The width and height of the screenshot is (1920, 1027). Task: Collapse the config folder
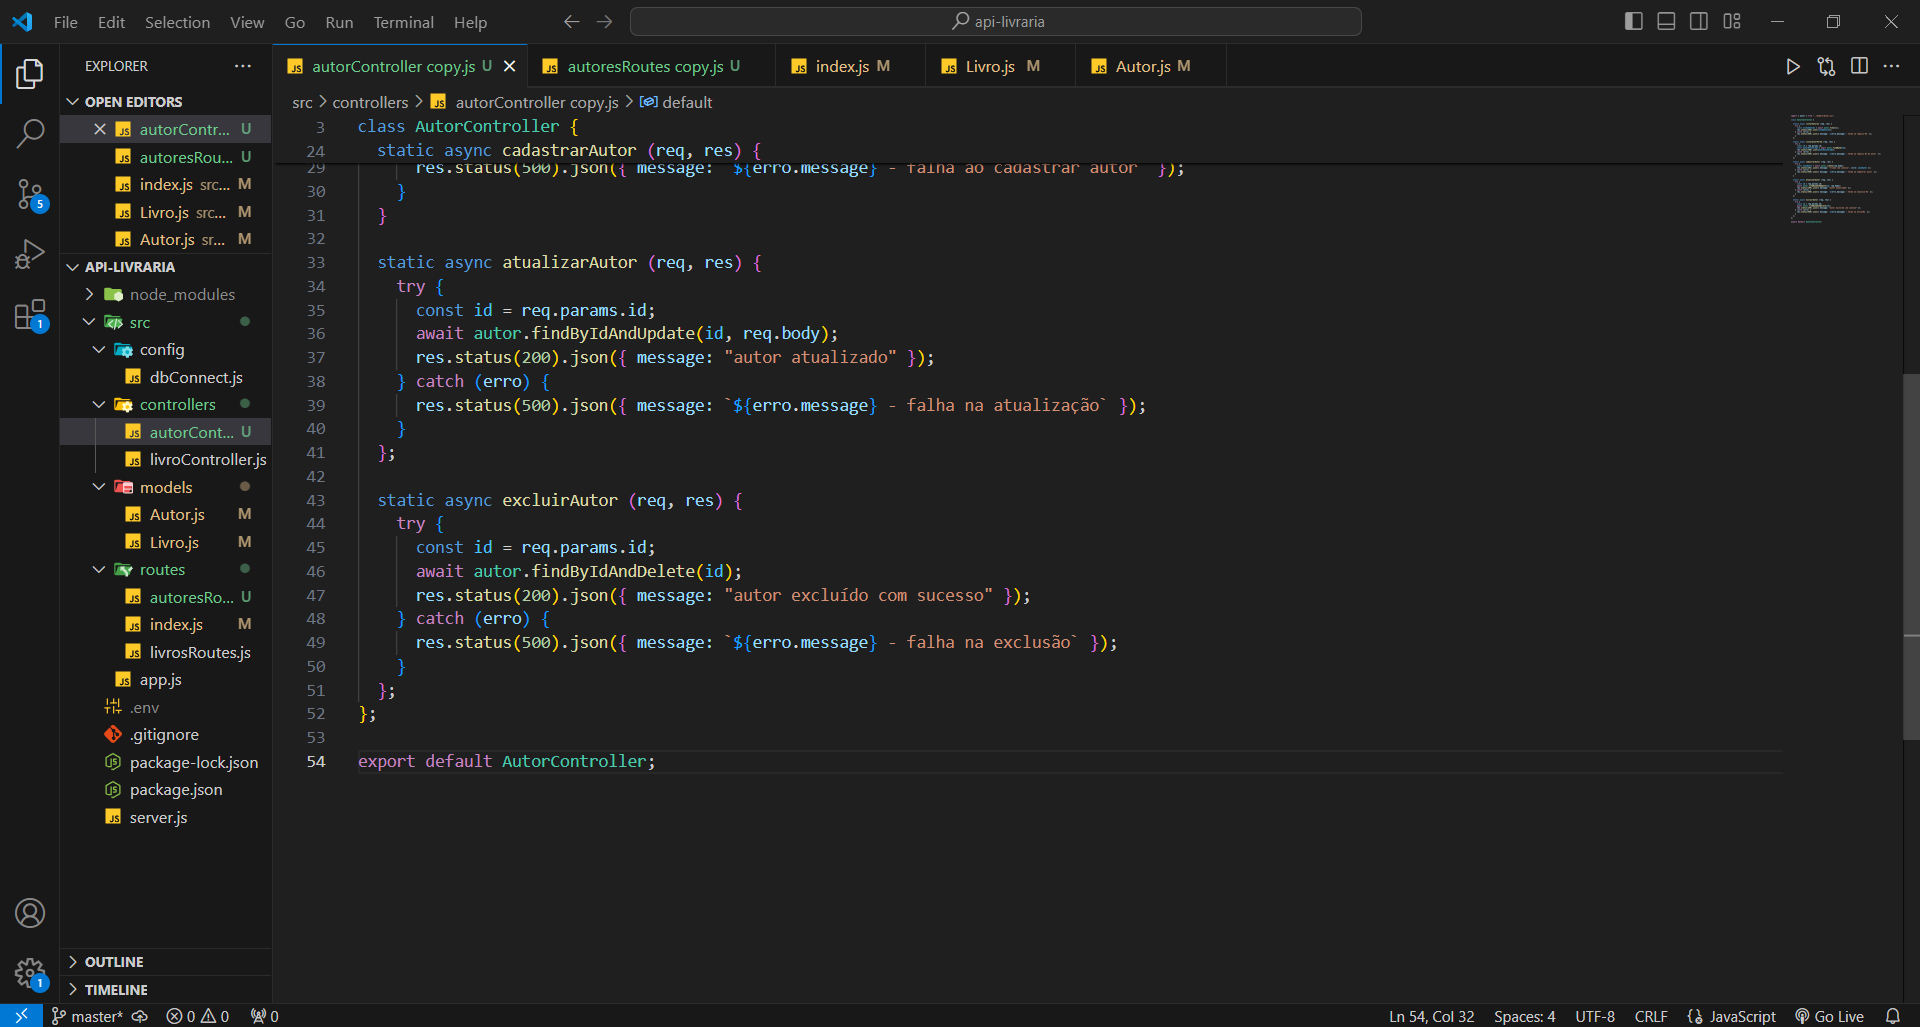pyautogui.click(x=166, y=349)
